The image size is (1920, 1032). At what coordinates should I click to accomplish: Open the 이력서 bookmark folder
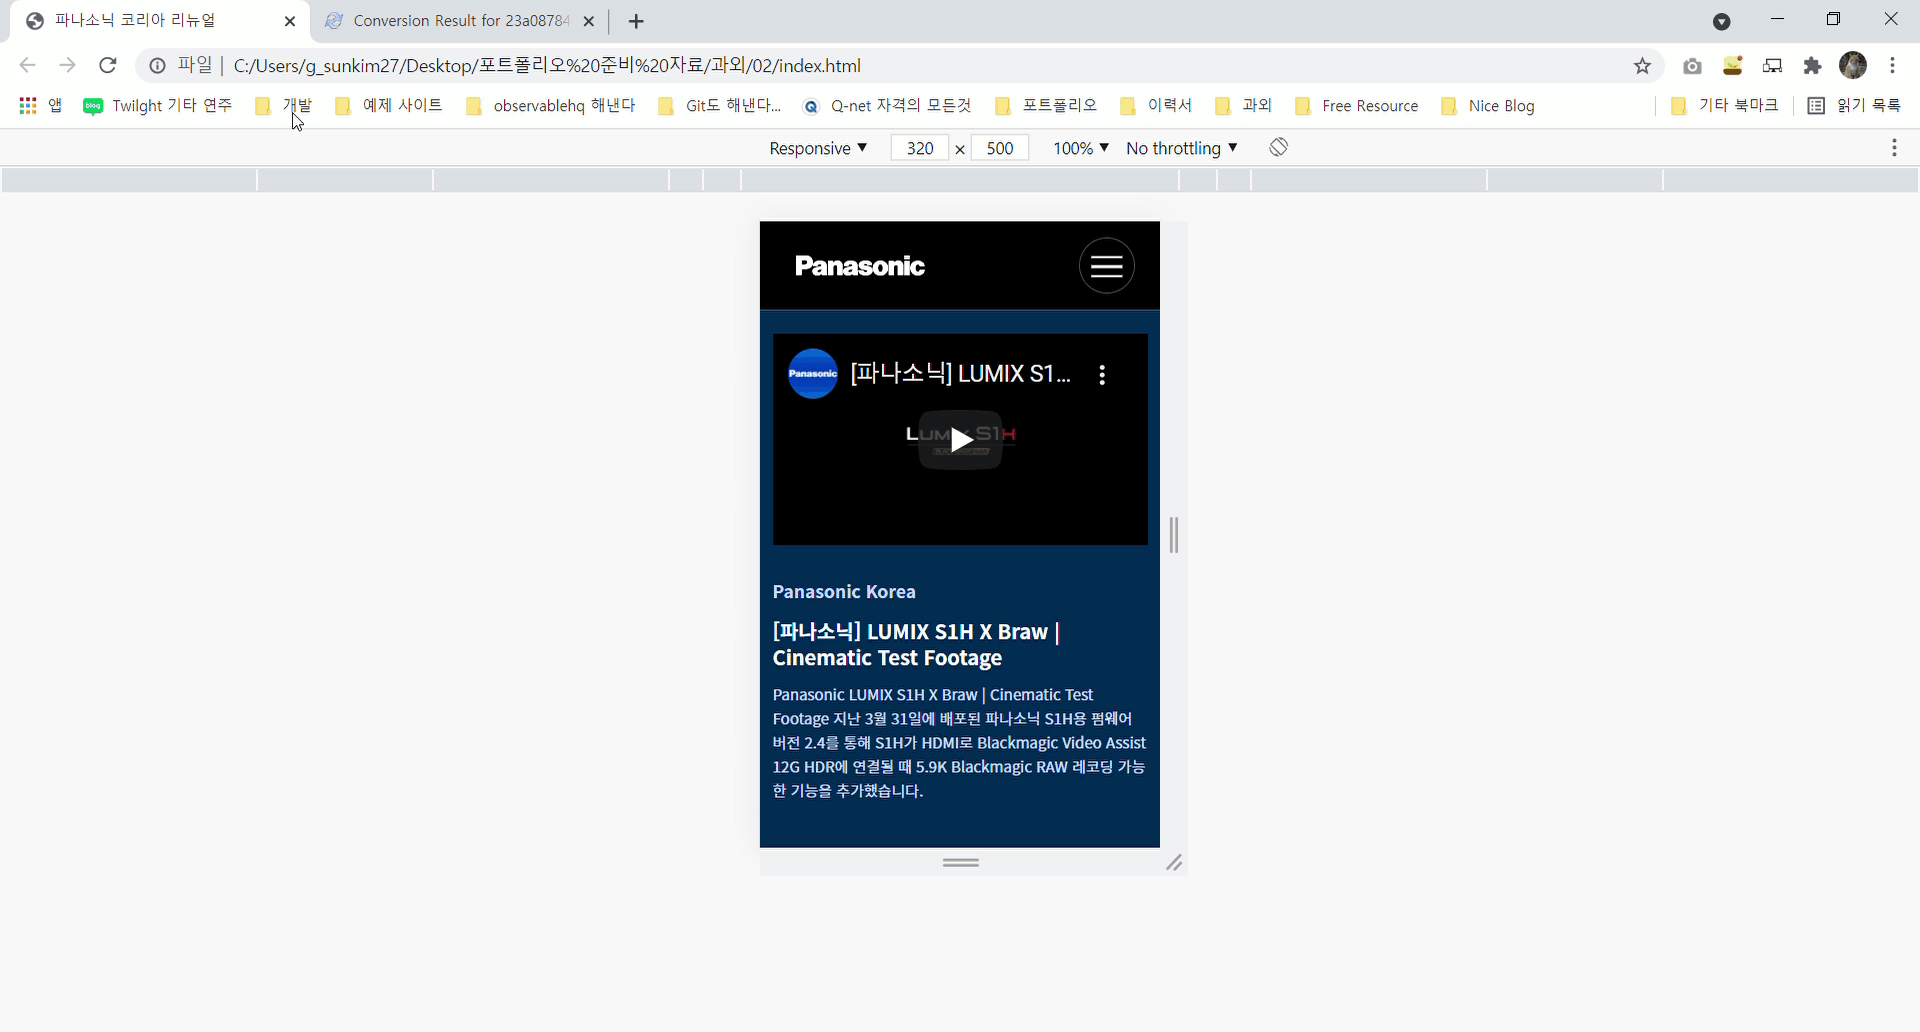pyautogui.click(x=1156, y=106)
